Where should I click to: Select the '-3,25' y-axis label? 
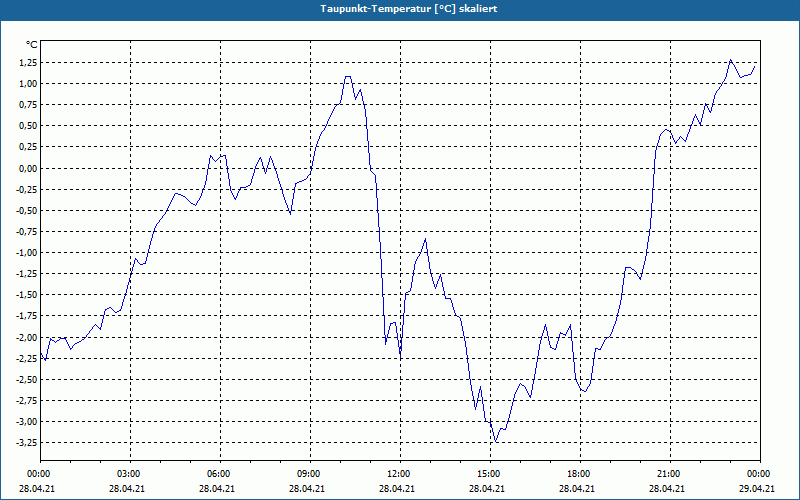pos(27,442)
